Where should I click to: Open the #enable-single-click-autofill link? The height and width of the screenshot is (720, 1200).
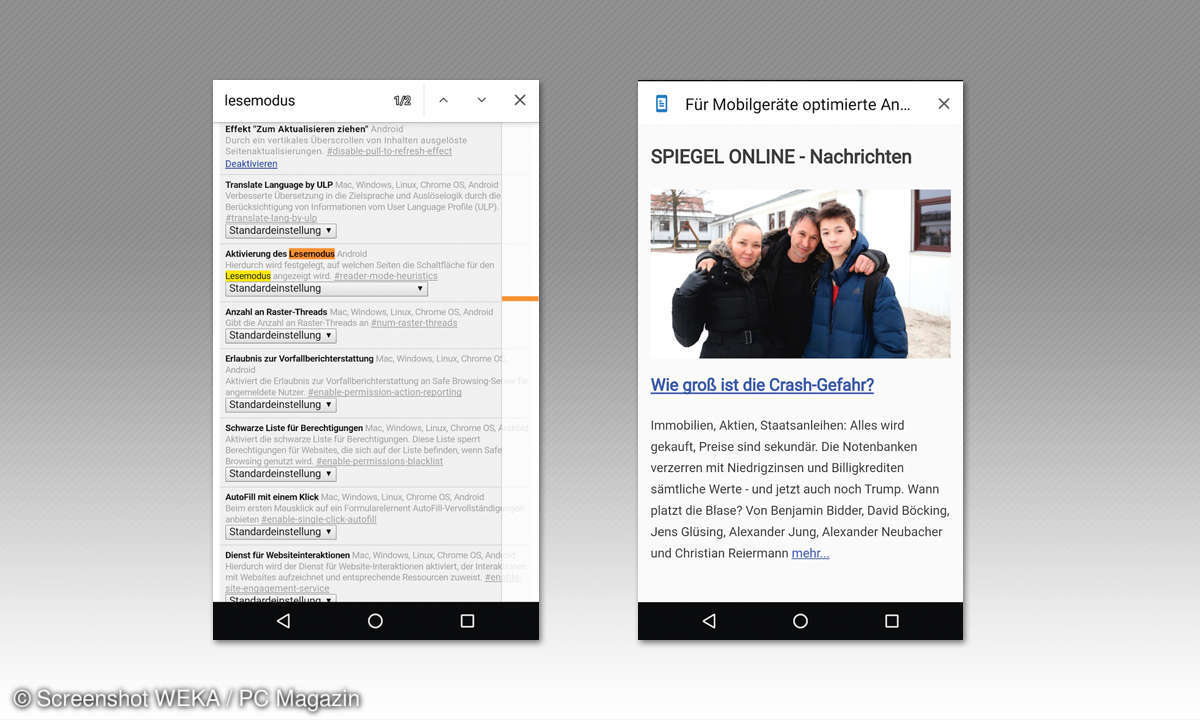click(x=319, y=520)
